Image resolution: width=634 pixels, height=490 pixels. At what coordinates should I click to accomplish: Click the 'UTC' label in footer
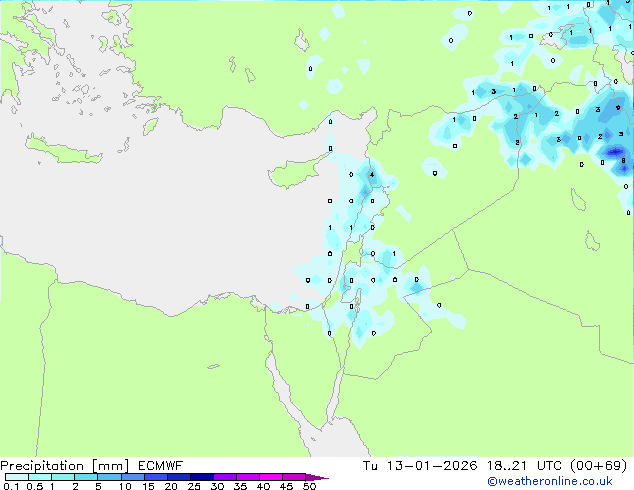(549, 466)
